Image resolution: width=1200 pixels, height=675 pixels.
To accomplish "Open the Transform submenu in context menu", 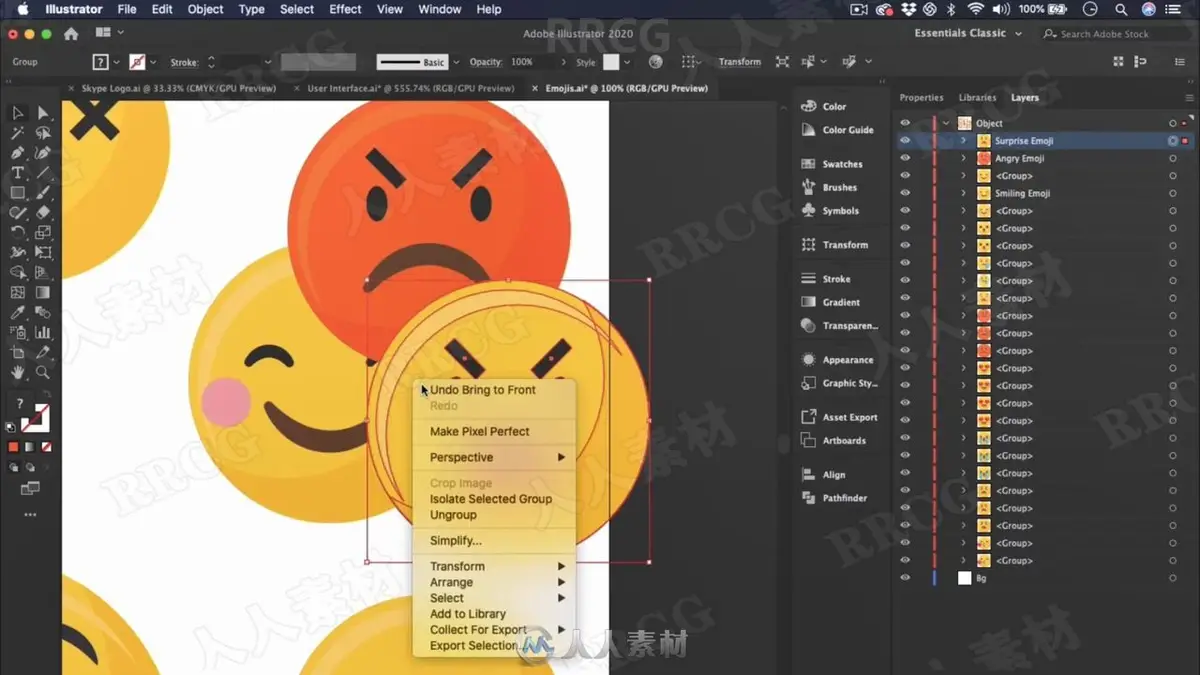I will coord(495,566).
